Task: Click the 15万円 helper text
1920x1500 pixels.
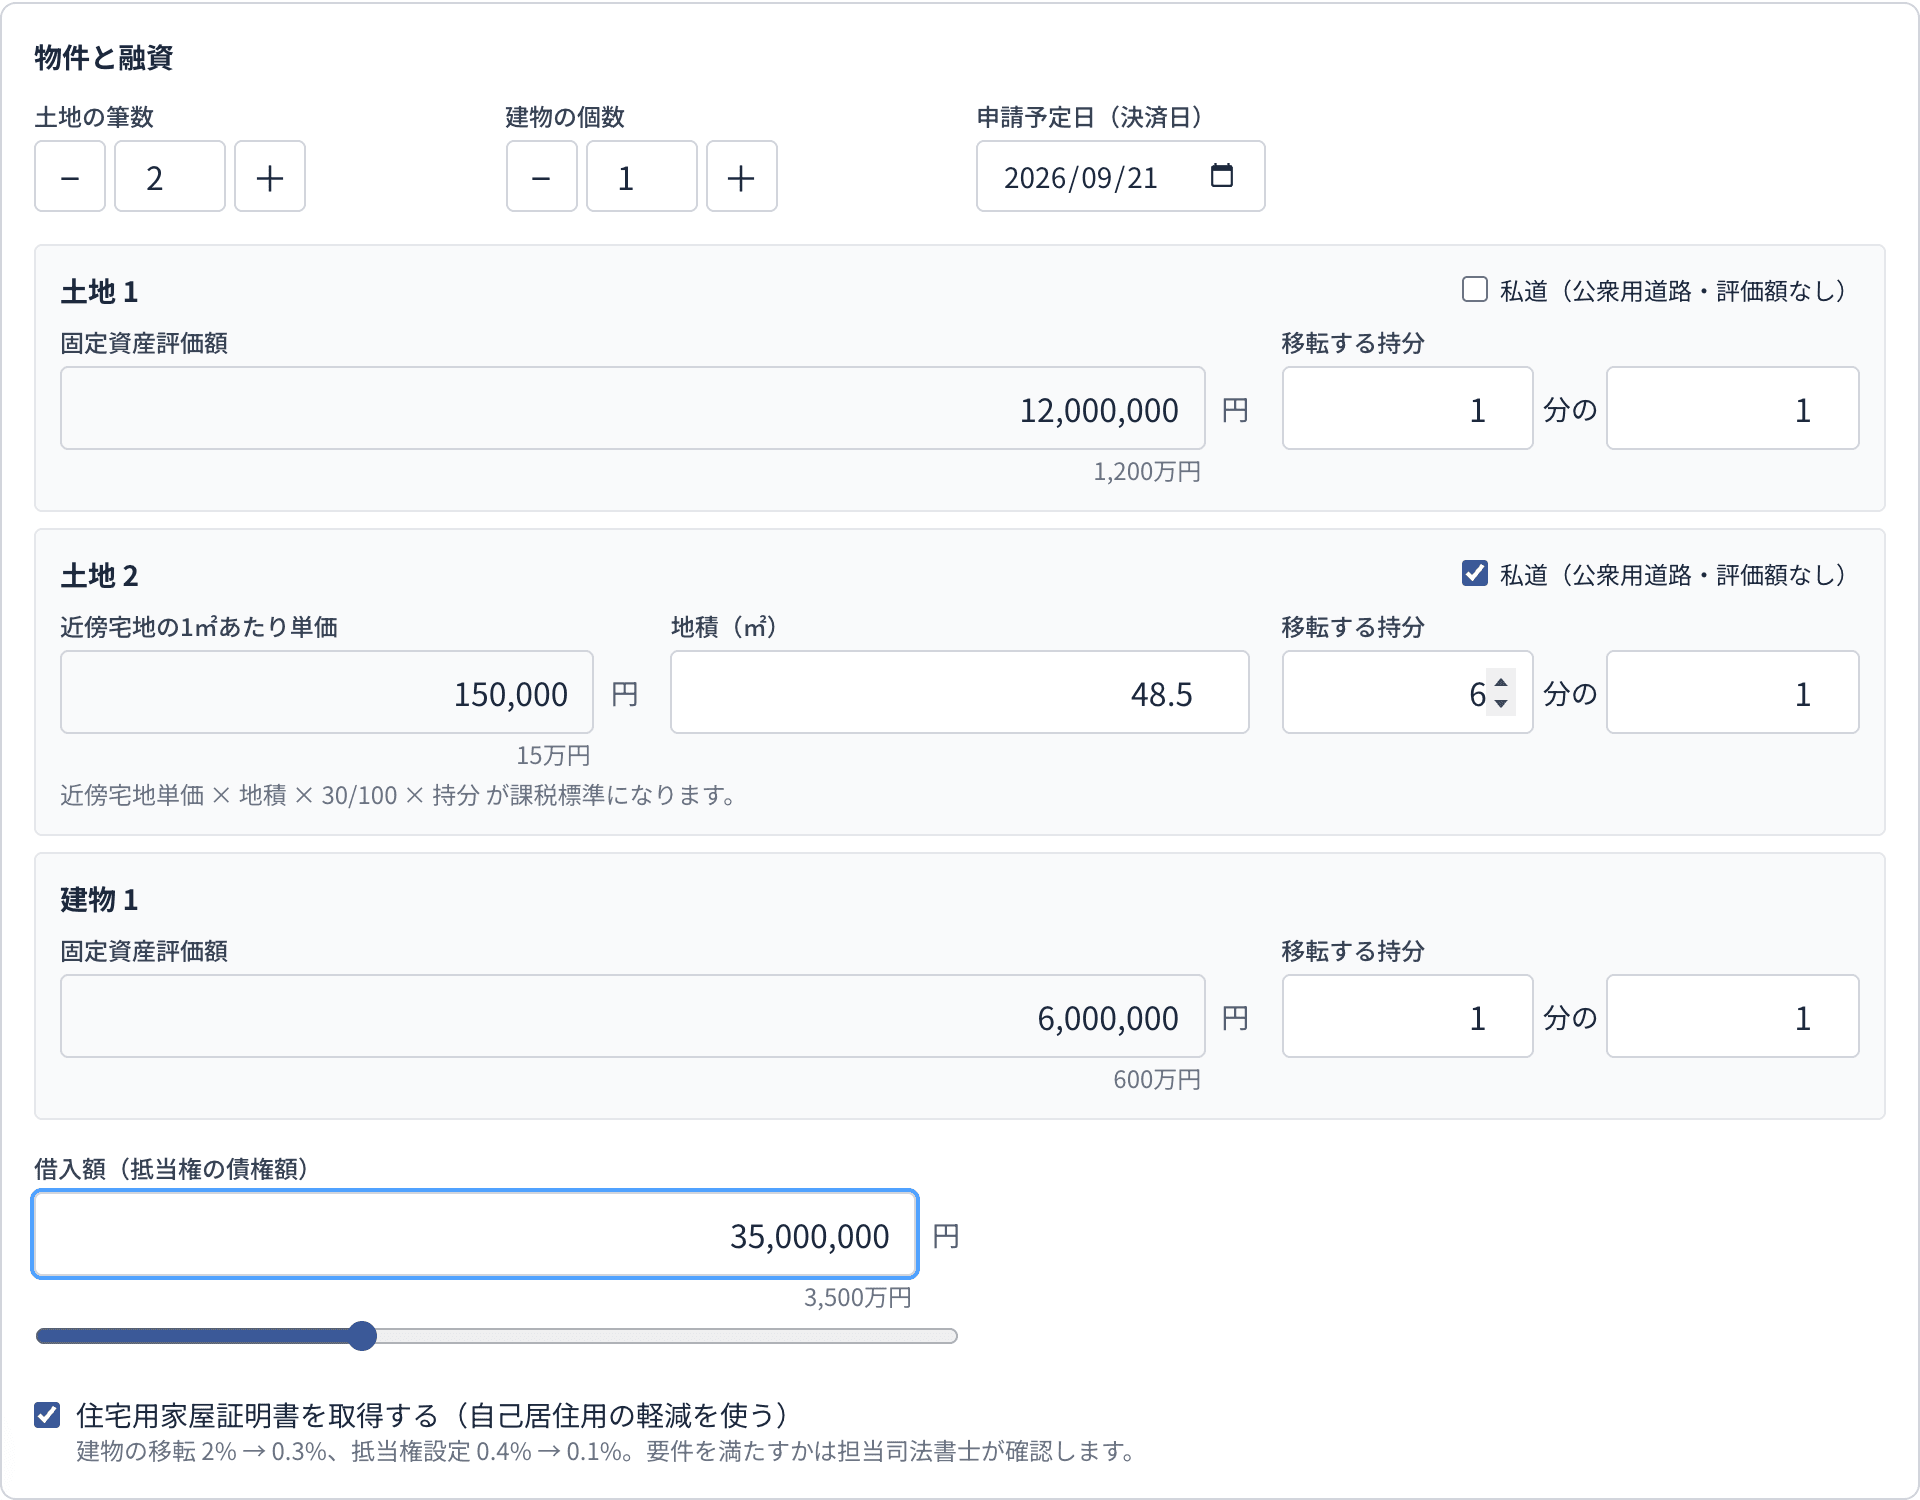Action: [553, 756]
